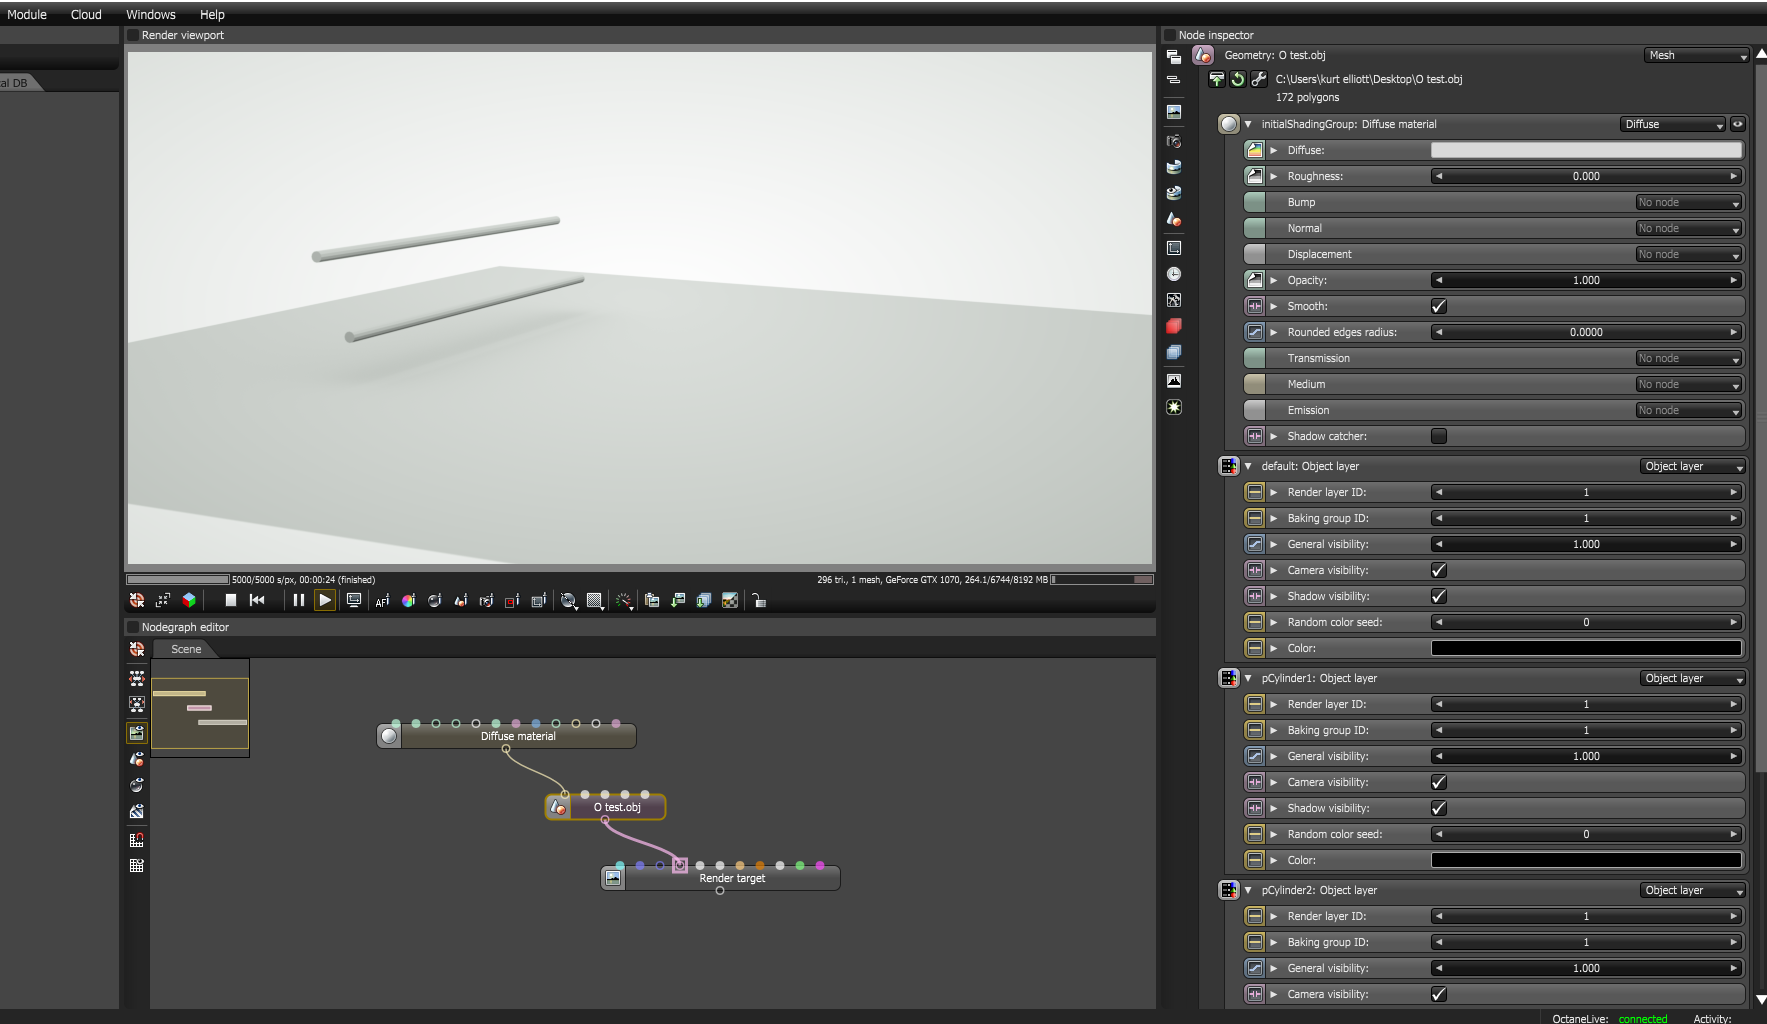1767x1024 pixels.
Task: Toggle the Smooth checkbox
Action: (1439, 306)
